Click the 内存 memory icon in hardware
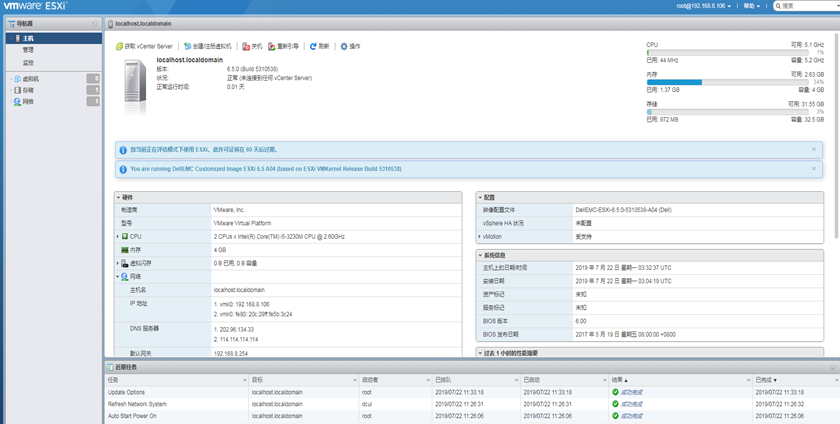This screenshot has height=424, width=840. (x=124, y=250)
